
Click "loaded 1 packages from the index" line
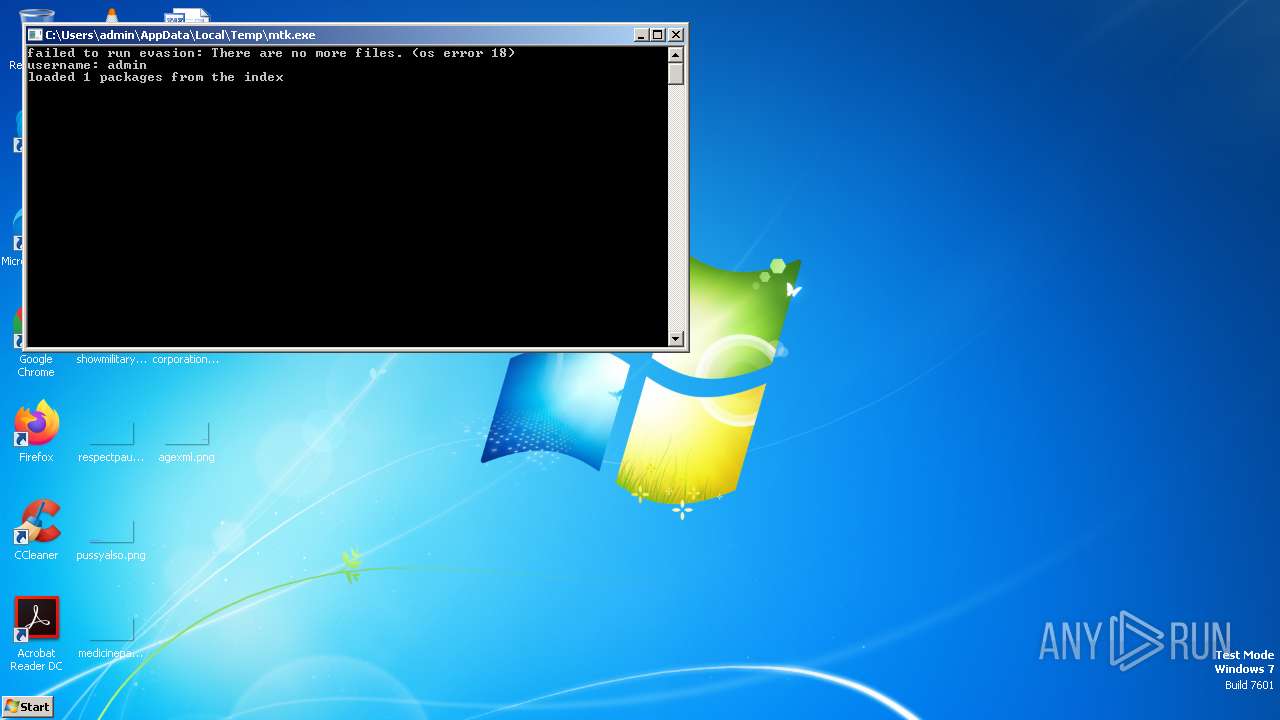pyautogui.click(x=155, y=77)
